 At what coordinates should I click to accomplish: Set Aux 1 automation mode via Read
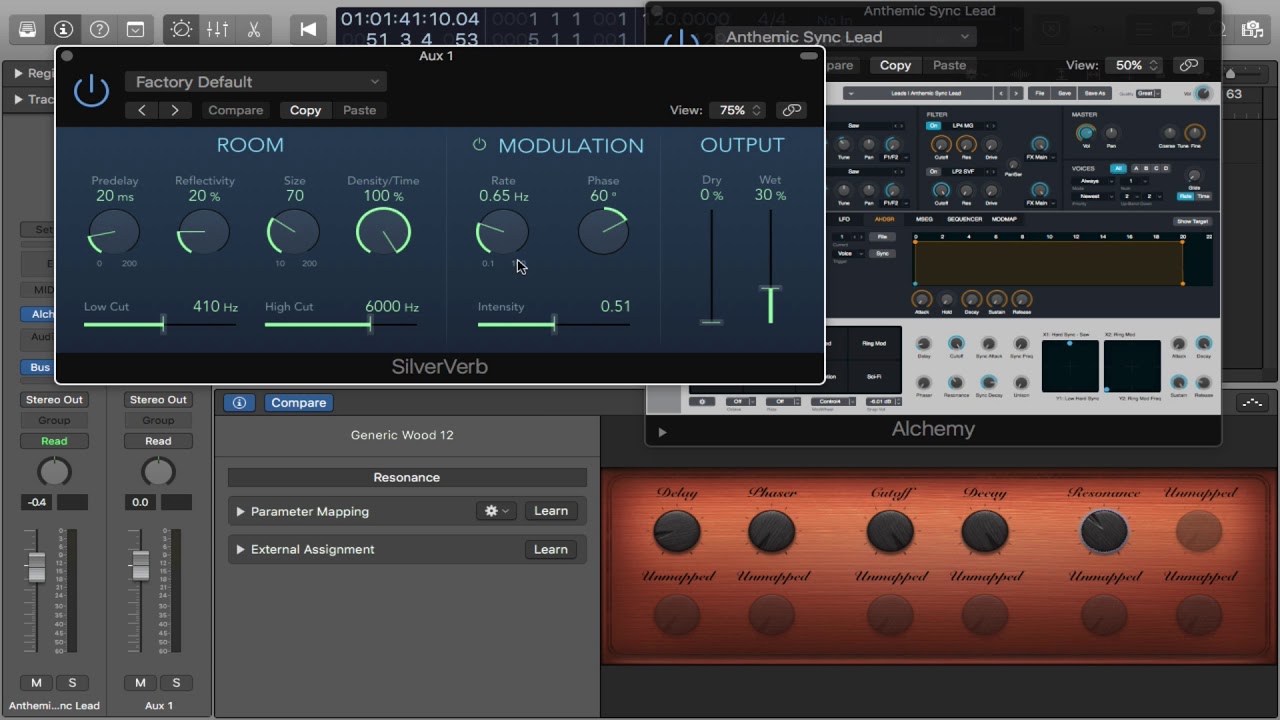pos(158,441)
